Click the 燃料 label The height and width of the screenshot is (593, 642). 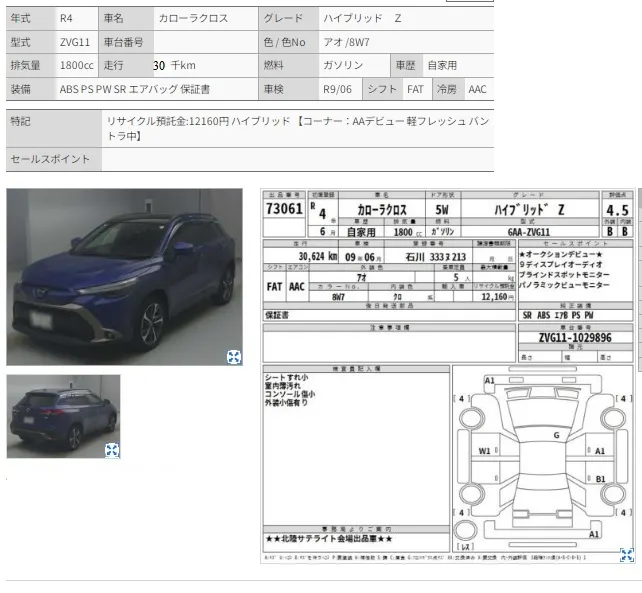coord(274,66)
